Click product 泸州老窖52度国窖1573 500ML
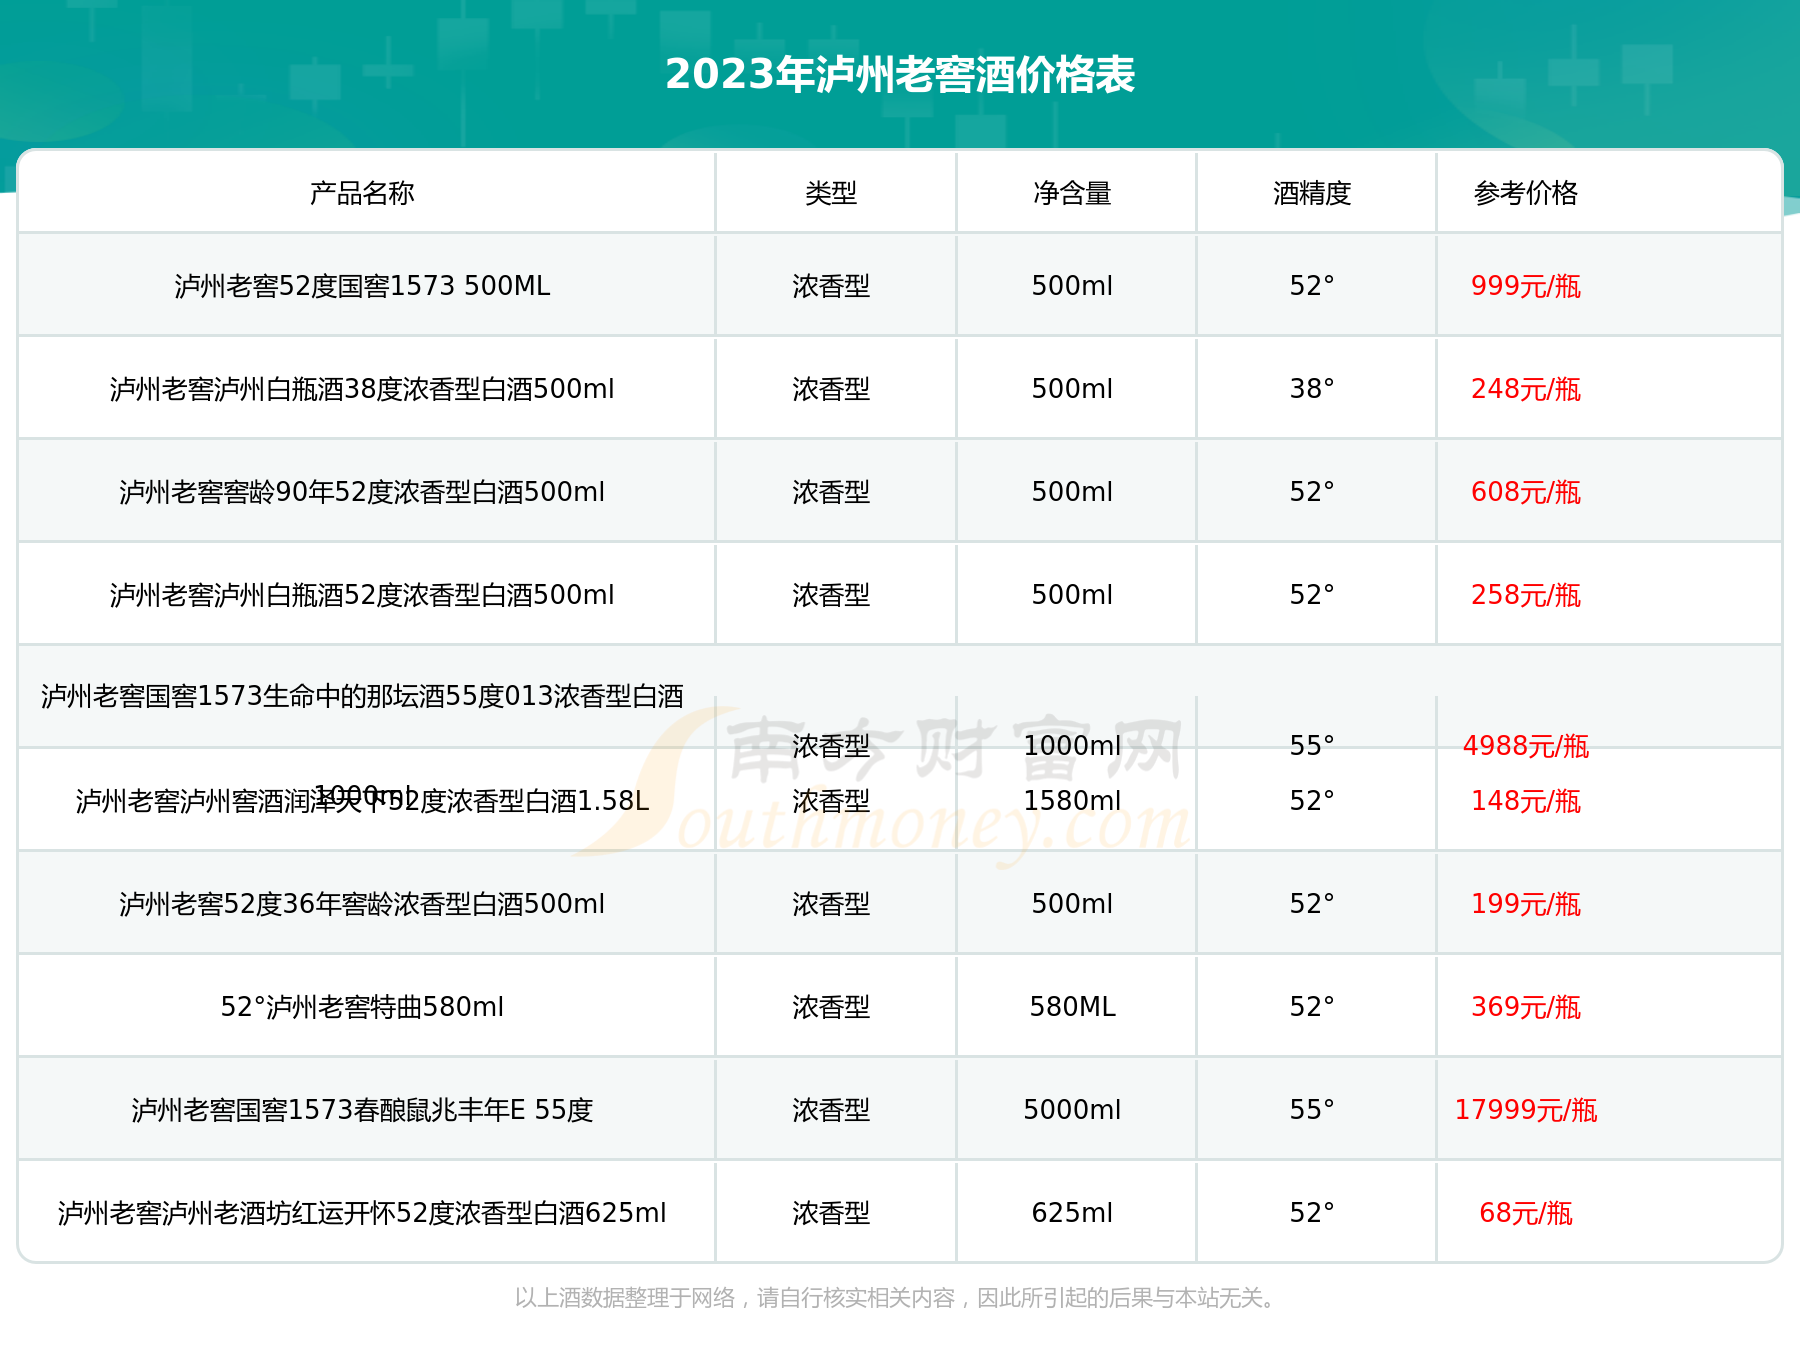 [362, 286]
